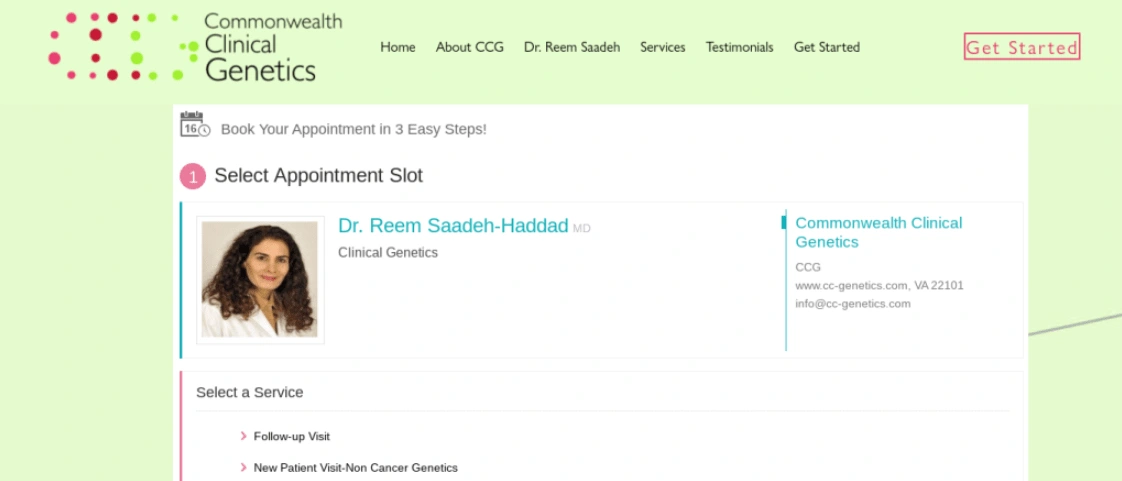The image size is (1122, 481).
Task: Click the calendar clock booking icon
Action: coord(195,124)
